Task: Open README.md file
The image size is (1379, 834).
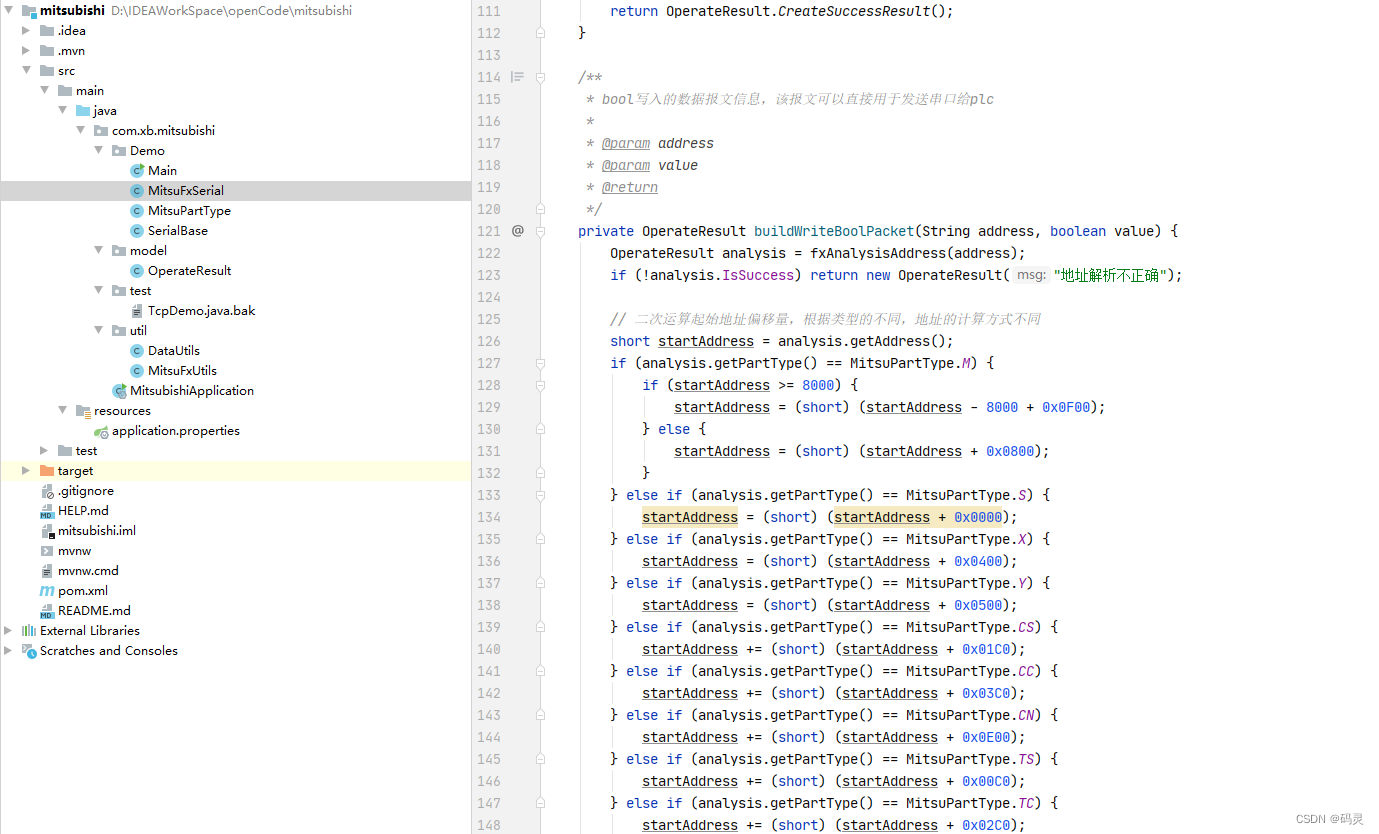Action: coord(94,611)
